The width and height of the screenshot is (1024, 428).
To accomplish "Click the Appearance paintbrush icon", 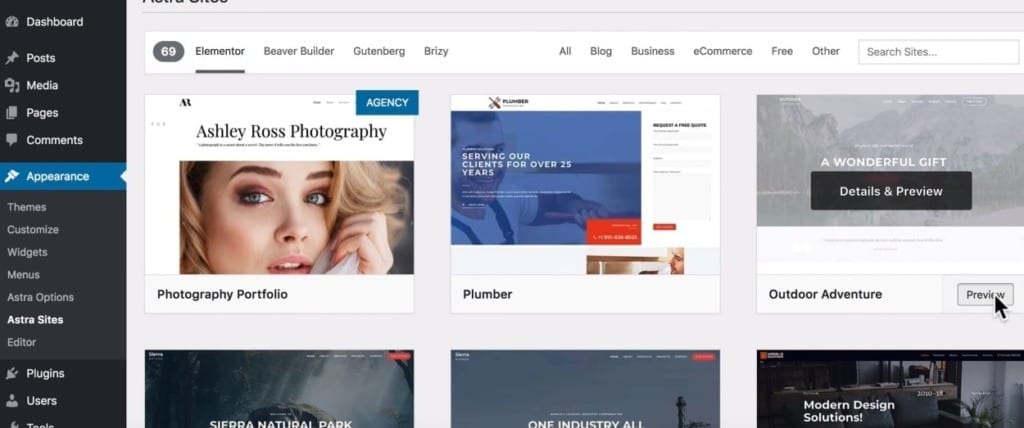I will pyautogui.click(x=12, y=176).
